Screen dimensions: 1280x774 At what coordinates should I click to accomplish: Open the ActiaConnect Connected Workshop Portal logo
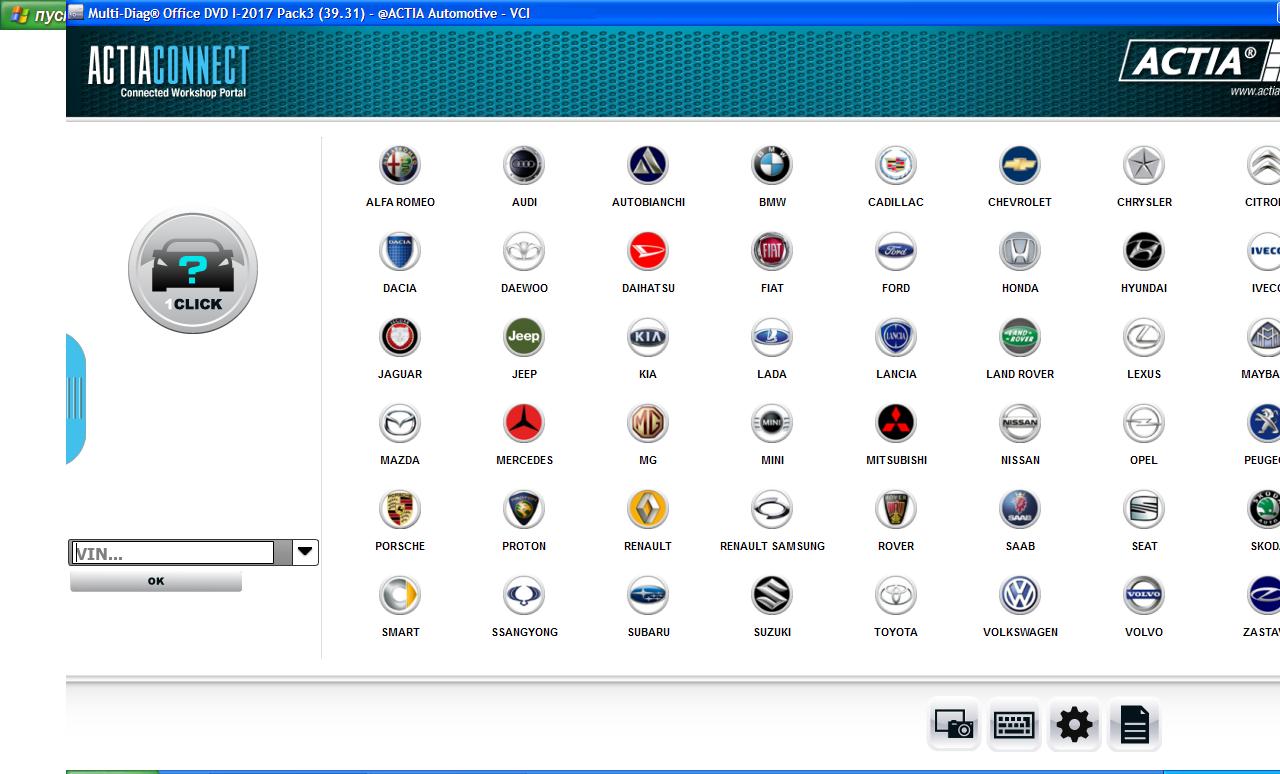coord(168,71)
